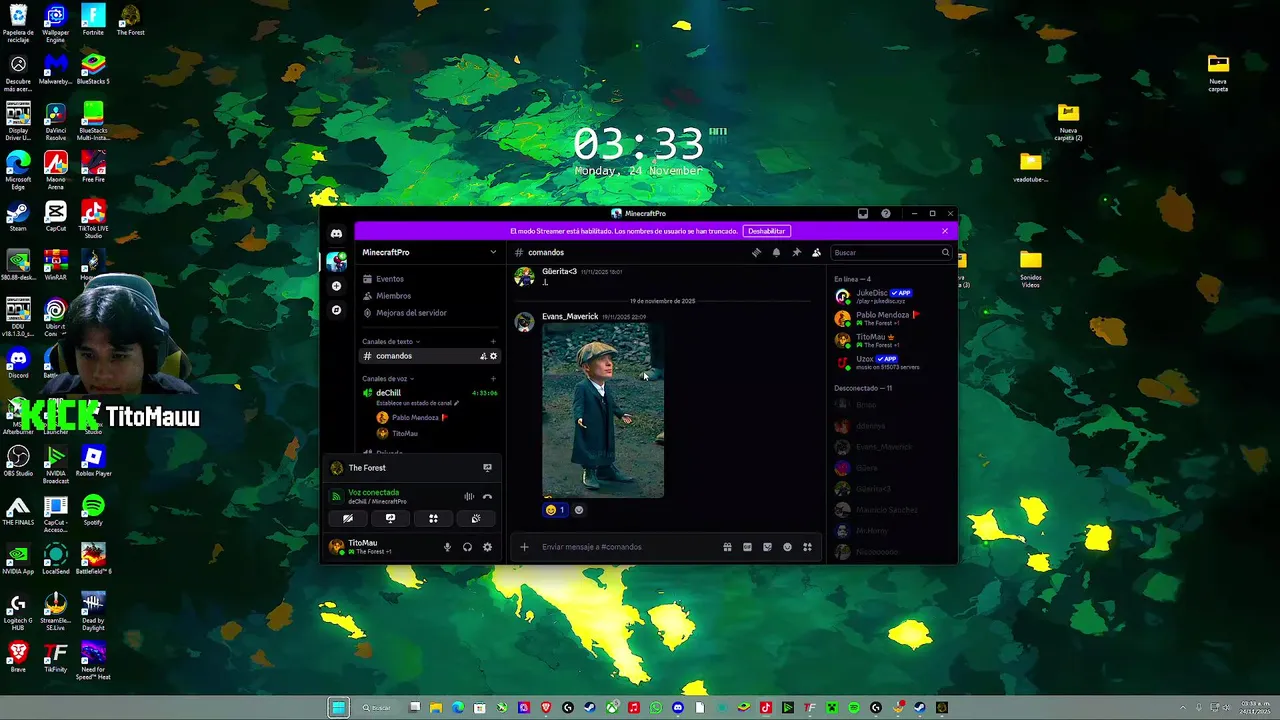Image resolution: width=1280 pixels, height=720 pixels.
Task: Open Pablo Mendoza in the member list
Action: (890, 318)
